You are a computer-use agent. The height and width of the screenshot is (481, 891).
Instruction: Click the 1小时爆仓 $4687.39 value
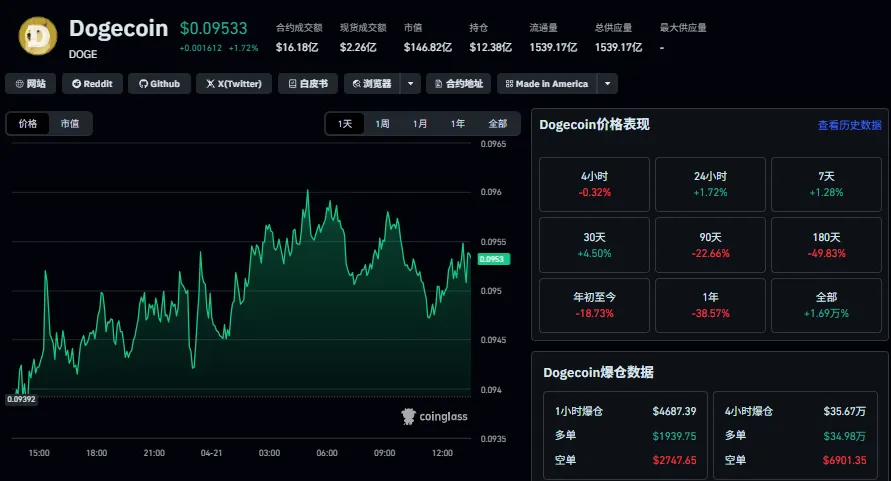(x=674, y=411)
